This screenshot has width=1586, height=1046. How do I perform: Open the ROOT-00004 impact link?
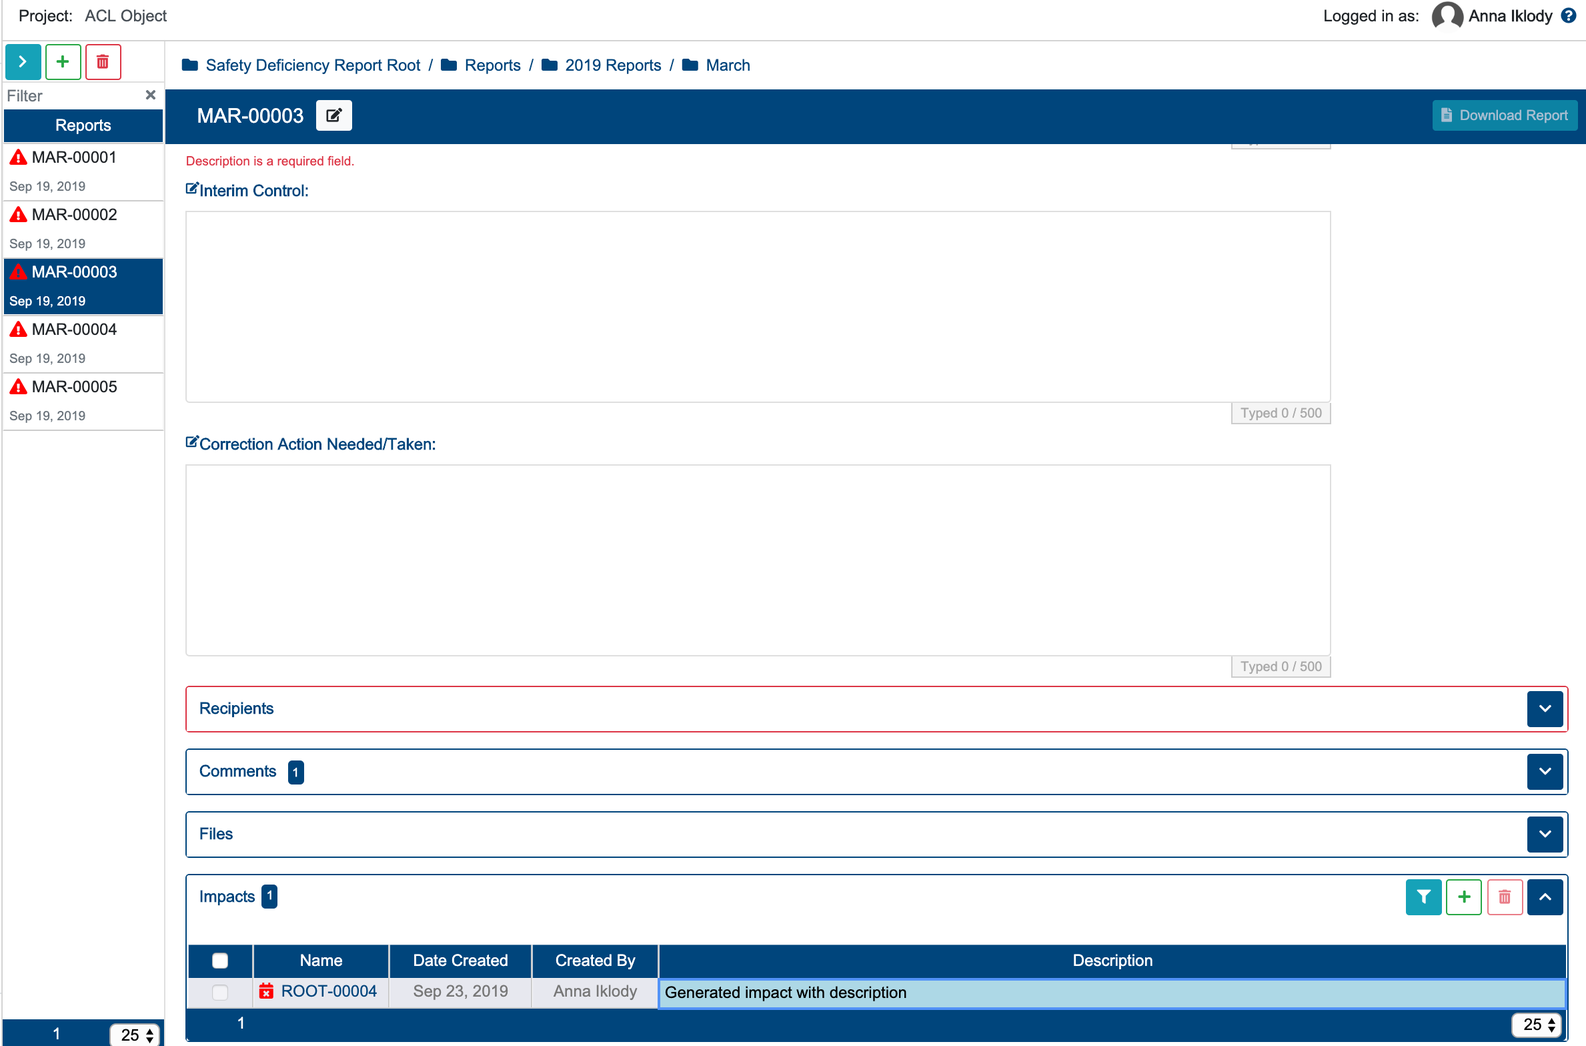tap(329, 991)
